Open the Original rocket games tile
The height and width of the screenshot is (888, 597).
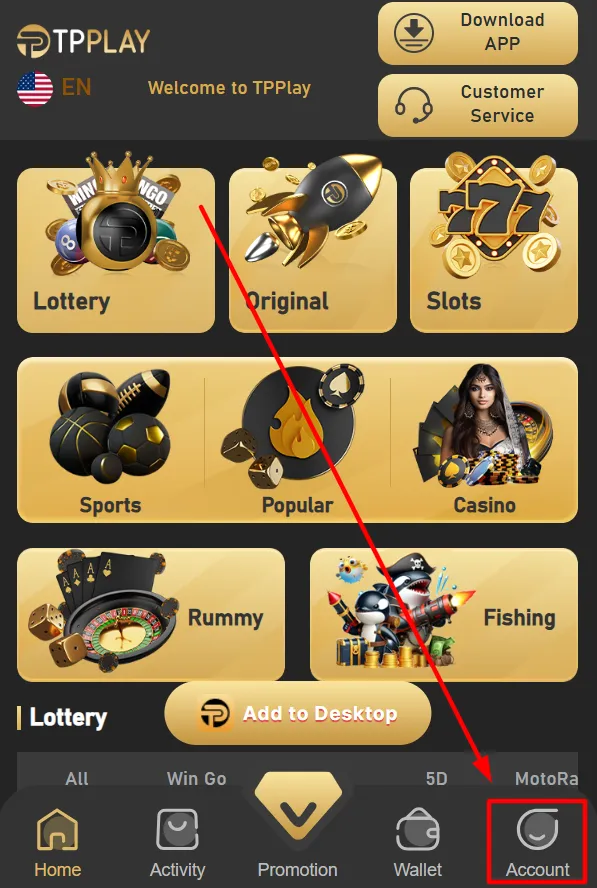[313, 249]
